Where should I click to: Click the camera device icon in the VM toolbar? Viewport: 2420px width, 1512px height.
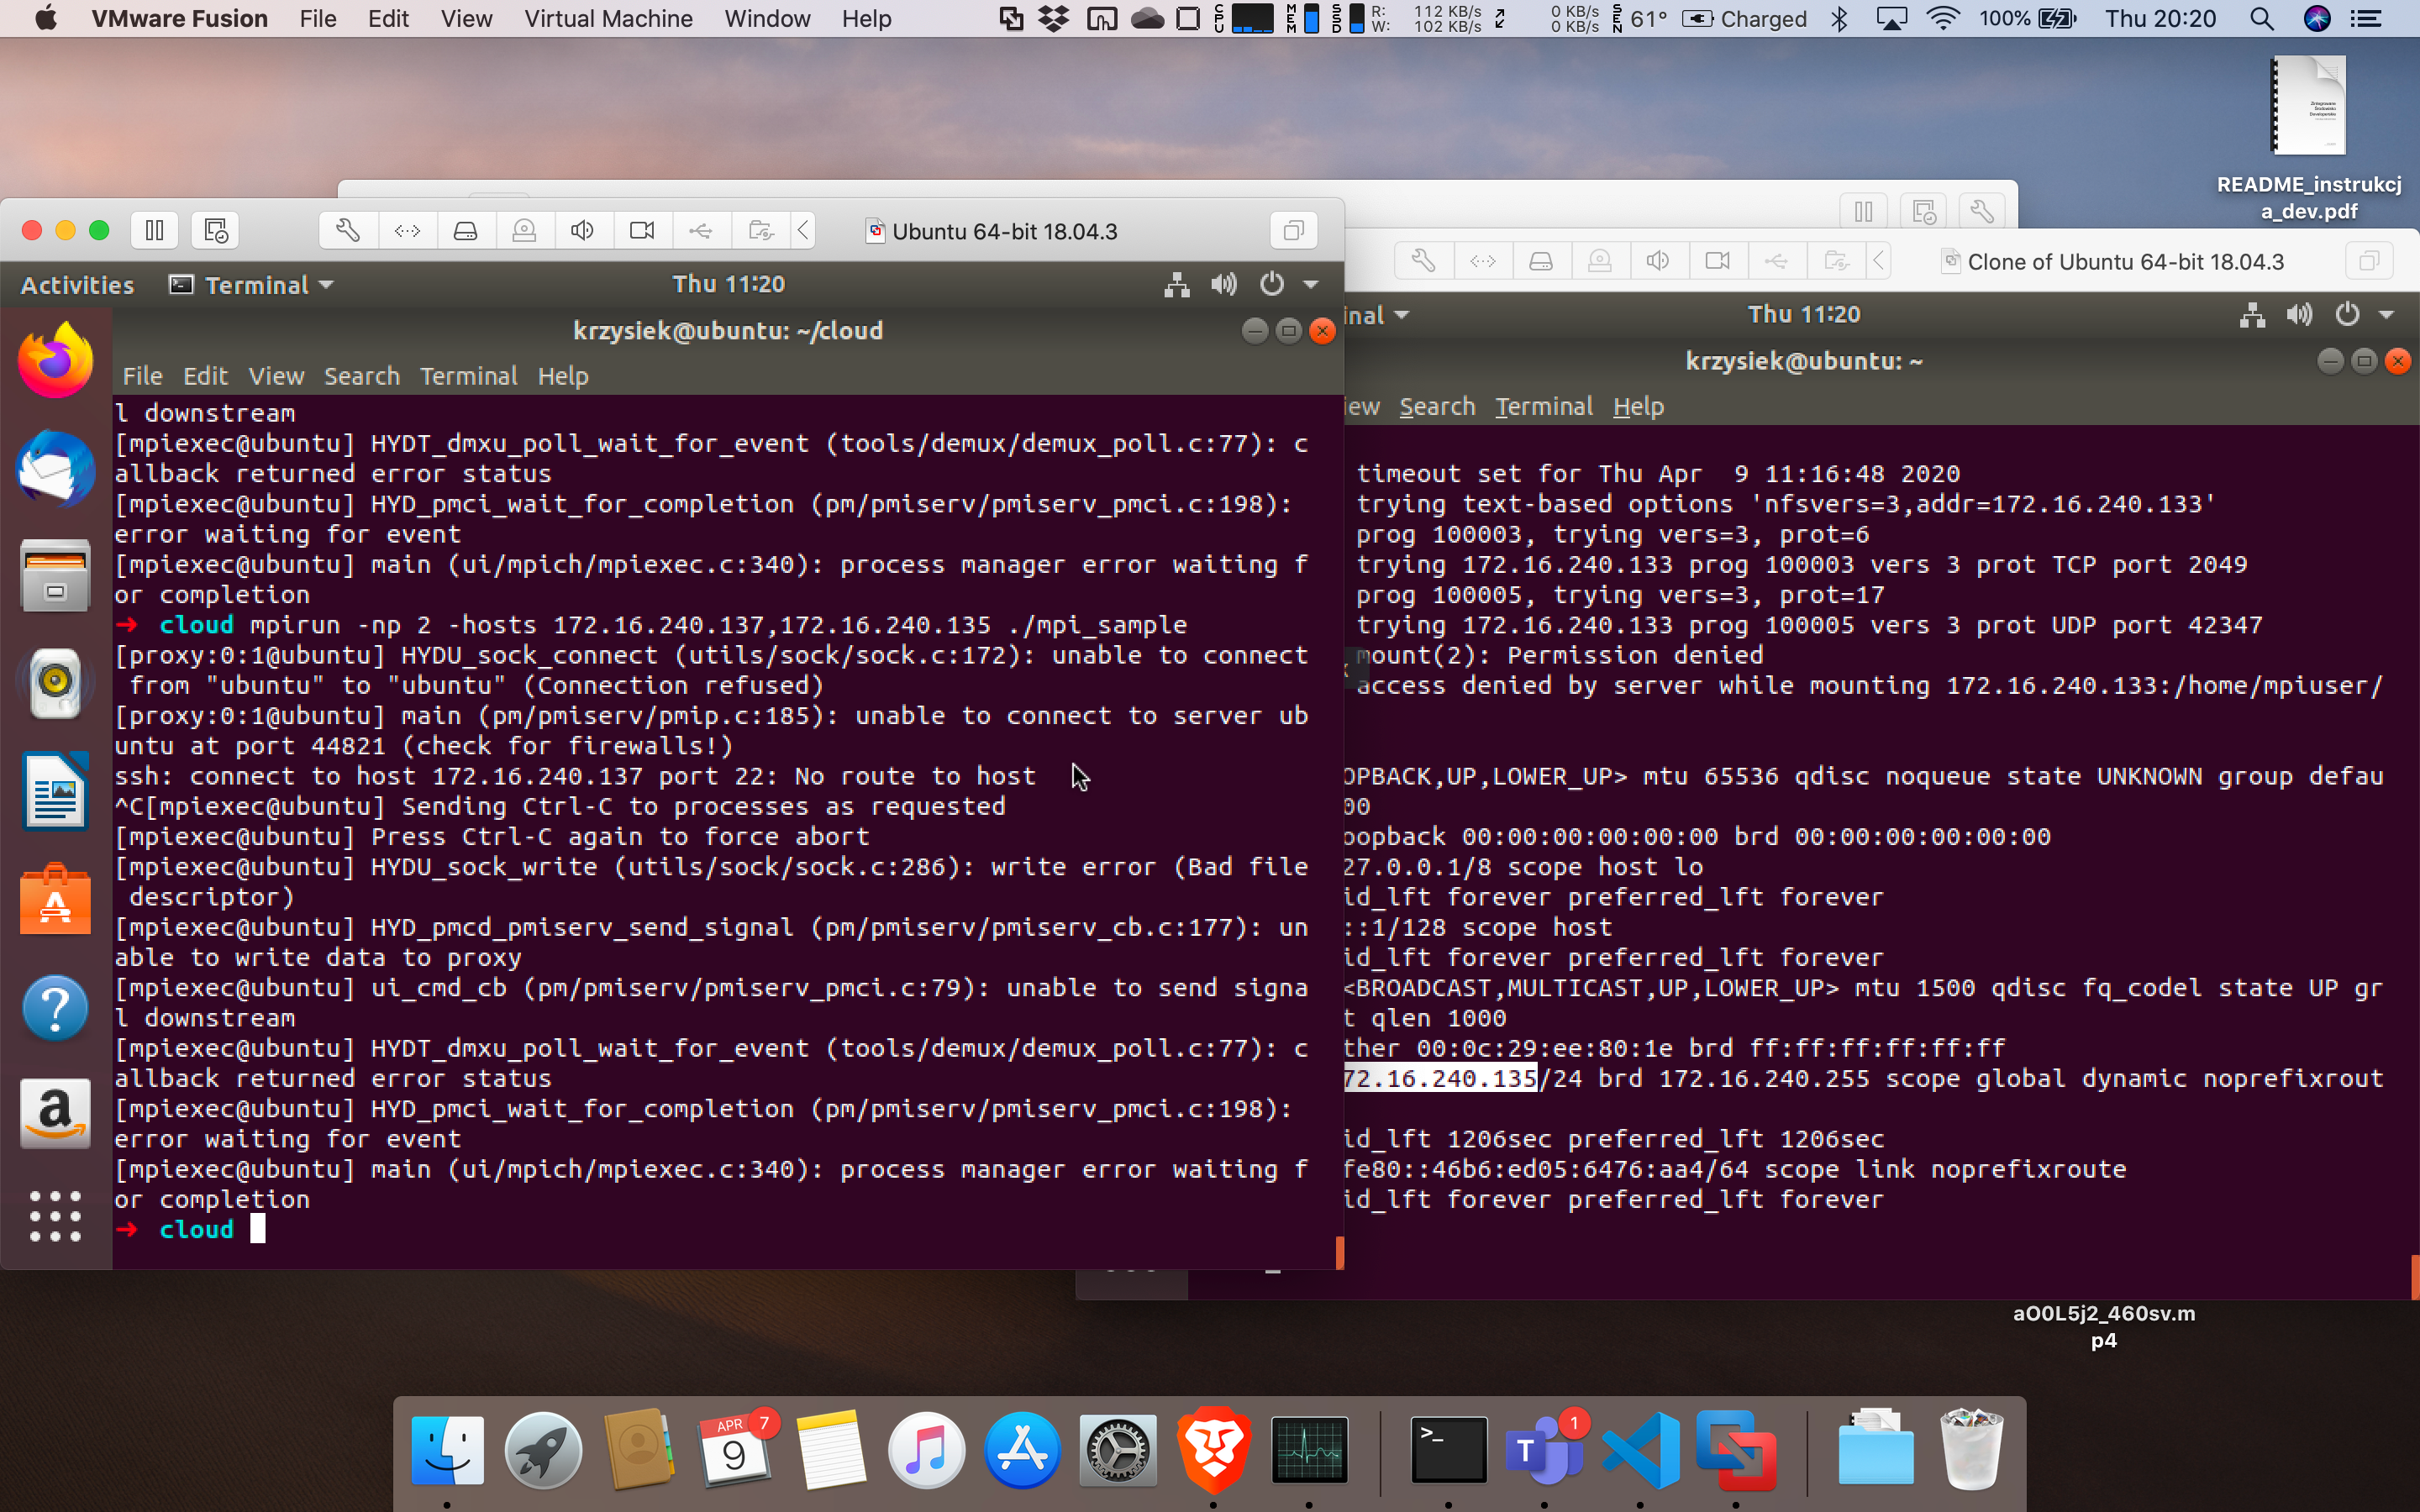tap(642, 231)
